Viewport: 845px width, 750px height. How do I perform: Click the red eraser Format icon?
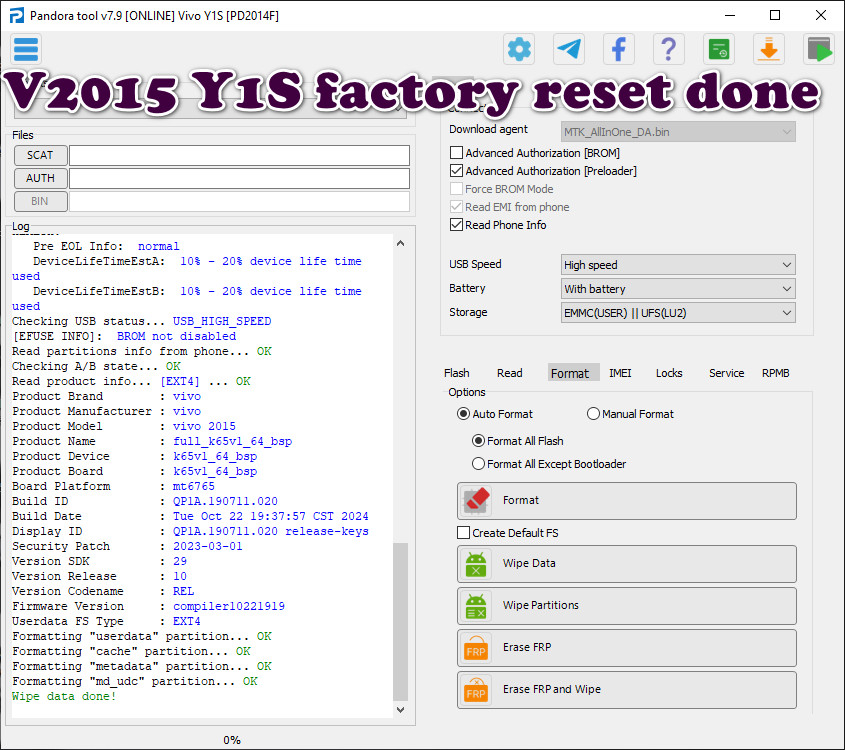point(476,501)
